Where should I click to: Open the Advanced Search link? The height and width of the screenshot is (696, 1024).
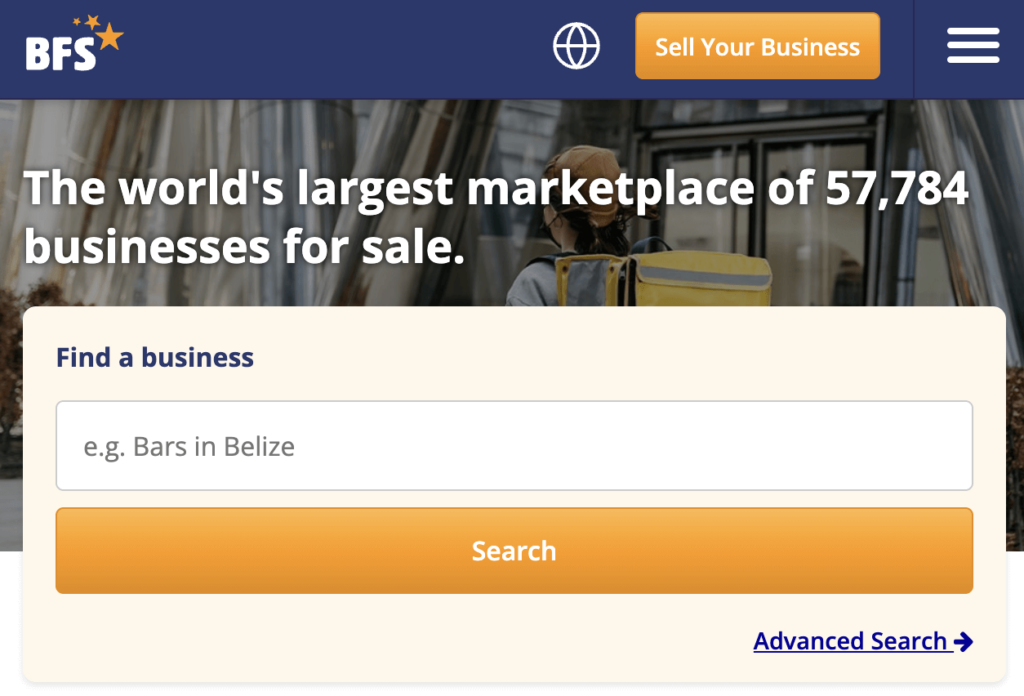pos(850,641)
